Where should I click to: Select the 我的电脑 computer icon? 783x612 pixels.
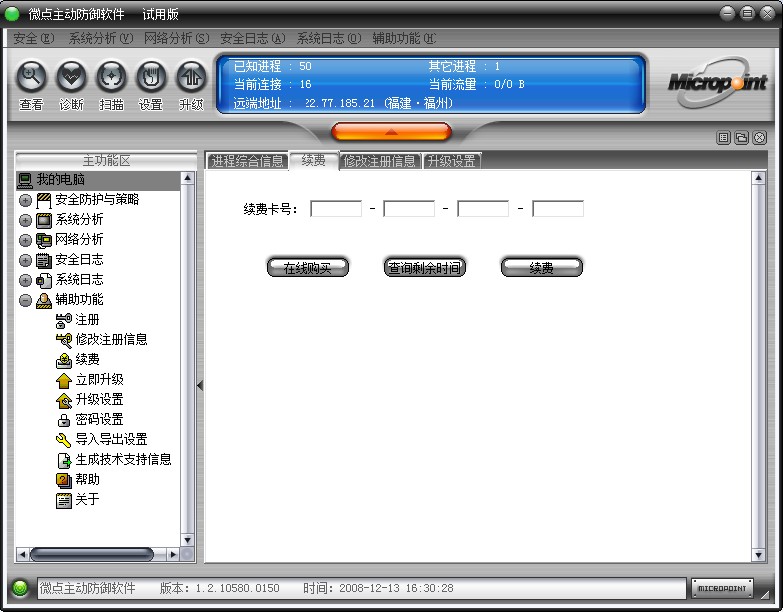[25, 180]
